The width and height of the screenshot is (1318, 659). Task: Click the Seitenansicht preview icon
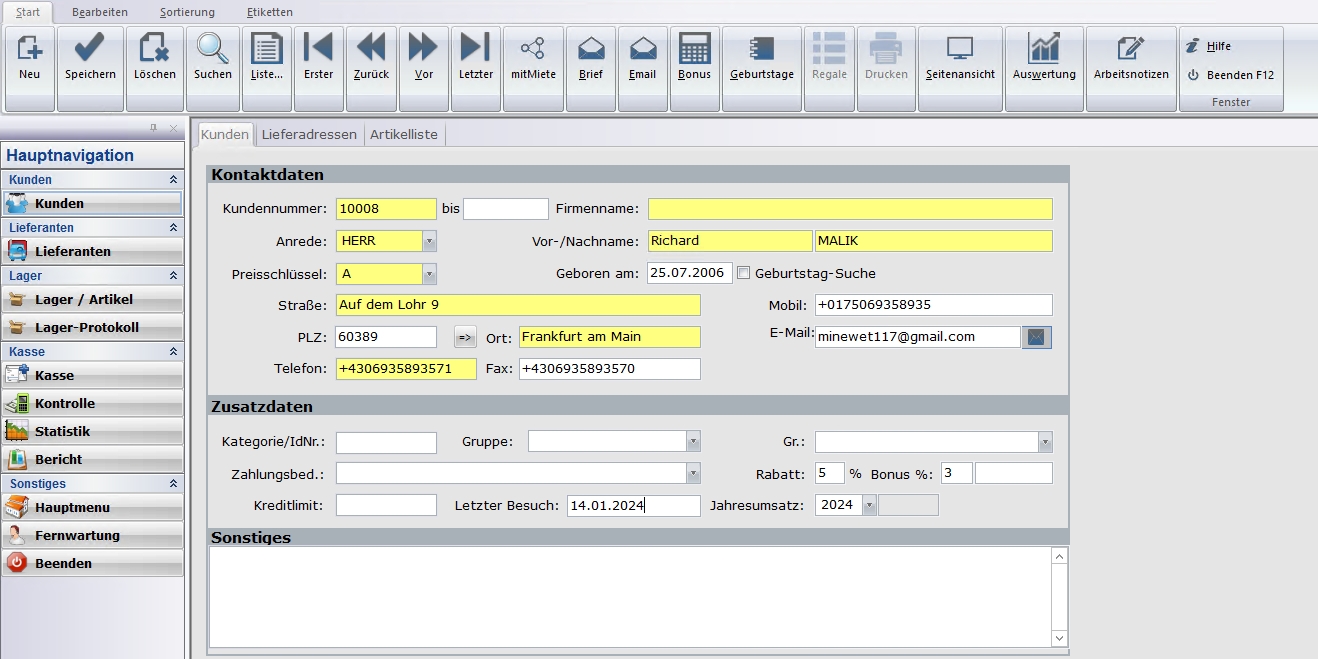[x=960, y=49]
